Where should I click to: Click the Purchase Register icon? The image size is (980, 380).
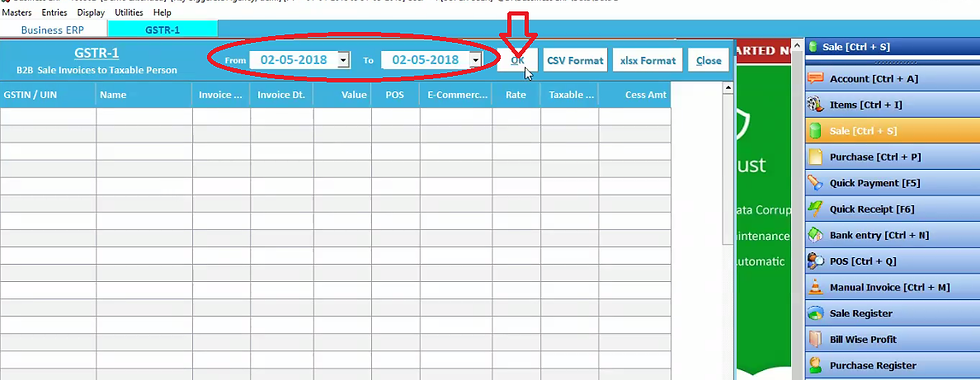(x=815, y=366)
